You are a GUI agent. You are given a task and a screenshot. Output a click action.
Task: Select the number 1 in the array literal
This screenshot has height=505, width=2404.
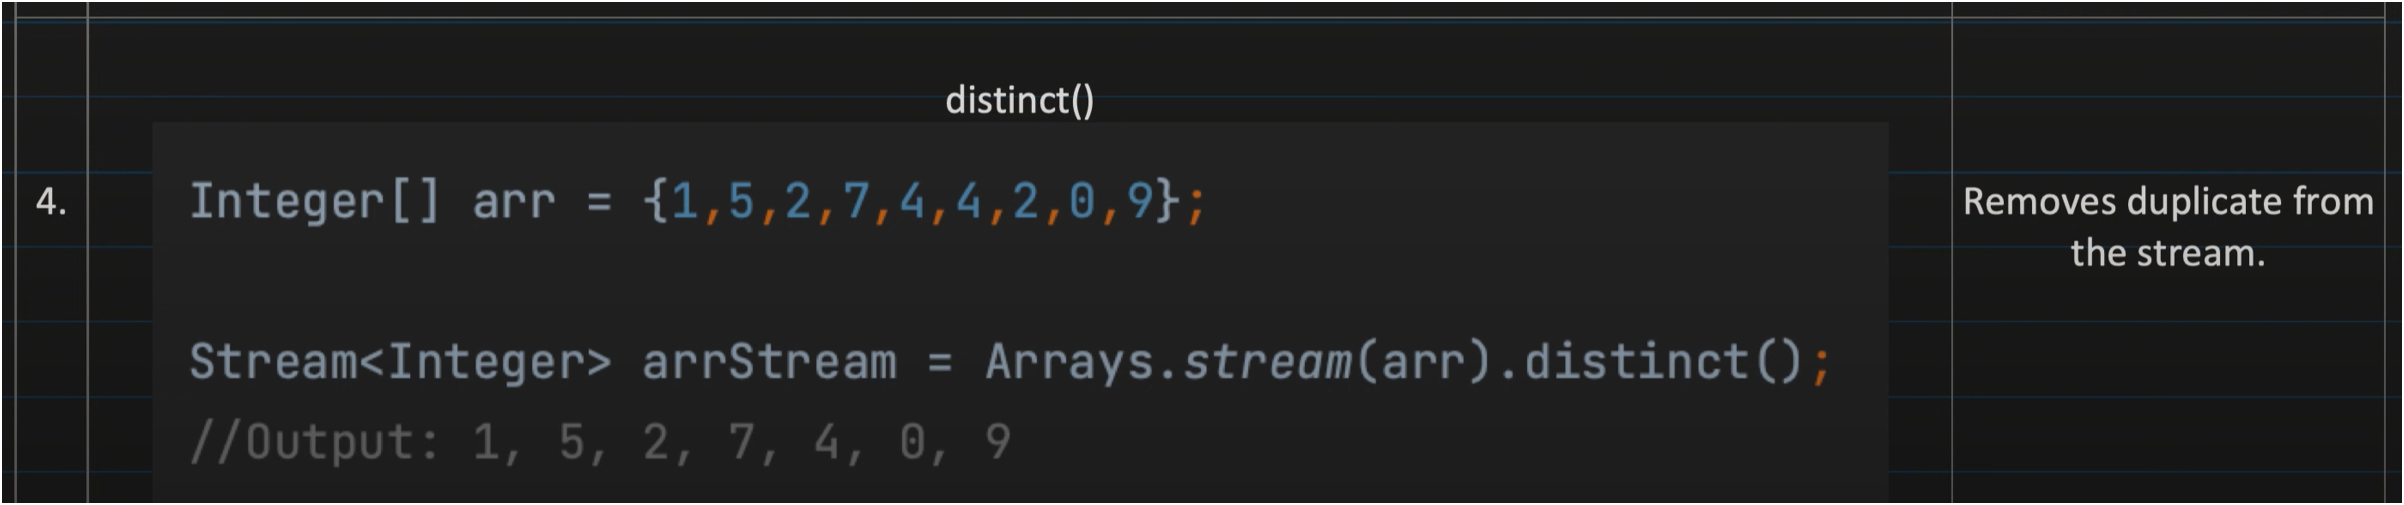click(x=684, y=202)
